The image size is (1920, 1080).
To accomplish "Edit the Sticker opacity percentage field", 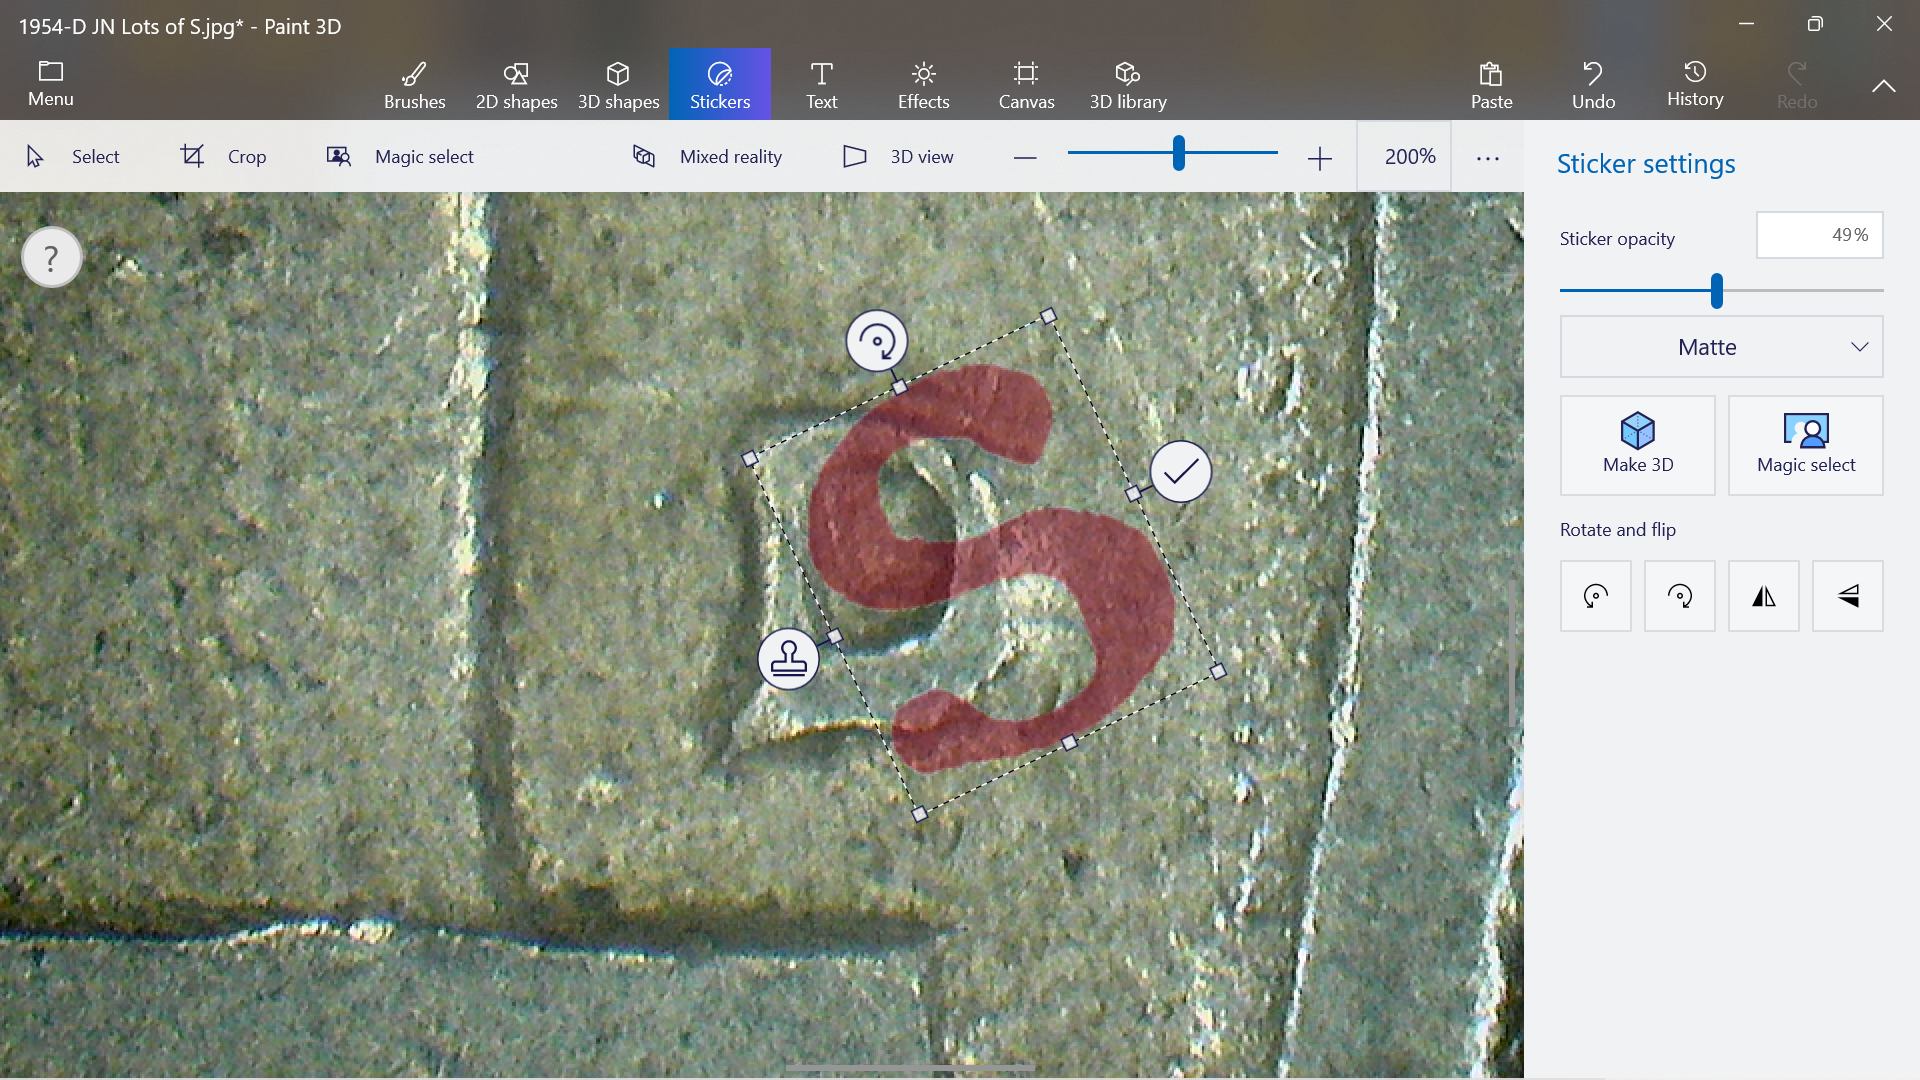I will pos(1820,235).
